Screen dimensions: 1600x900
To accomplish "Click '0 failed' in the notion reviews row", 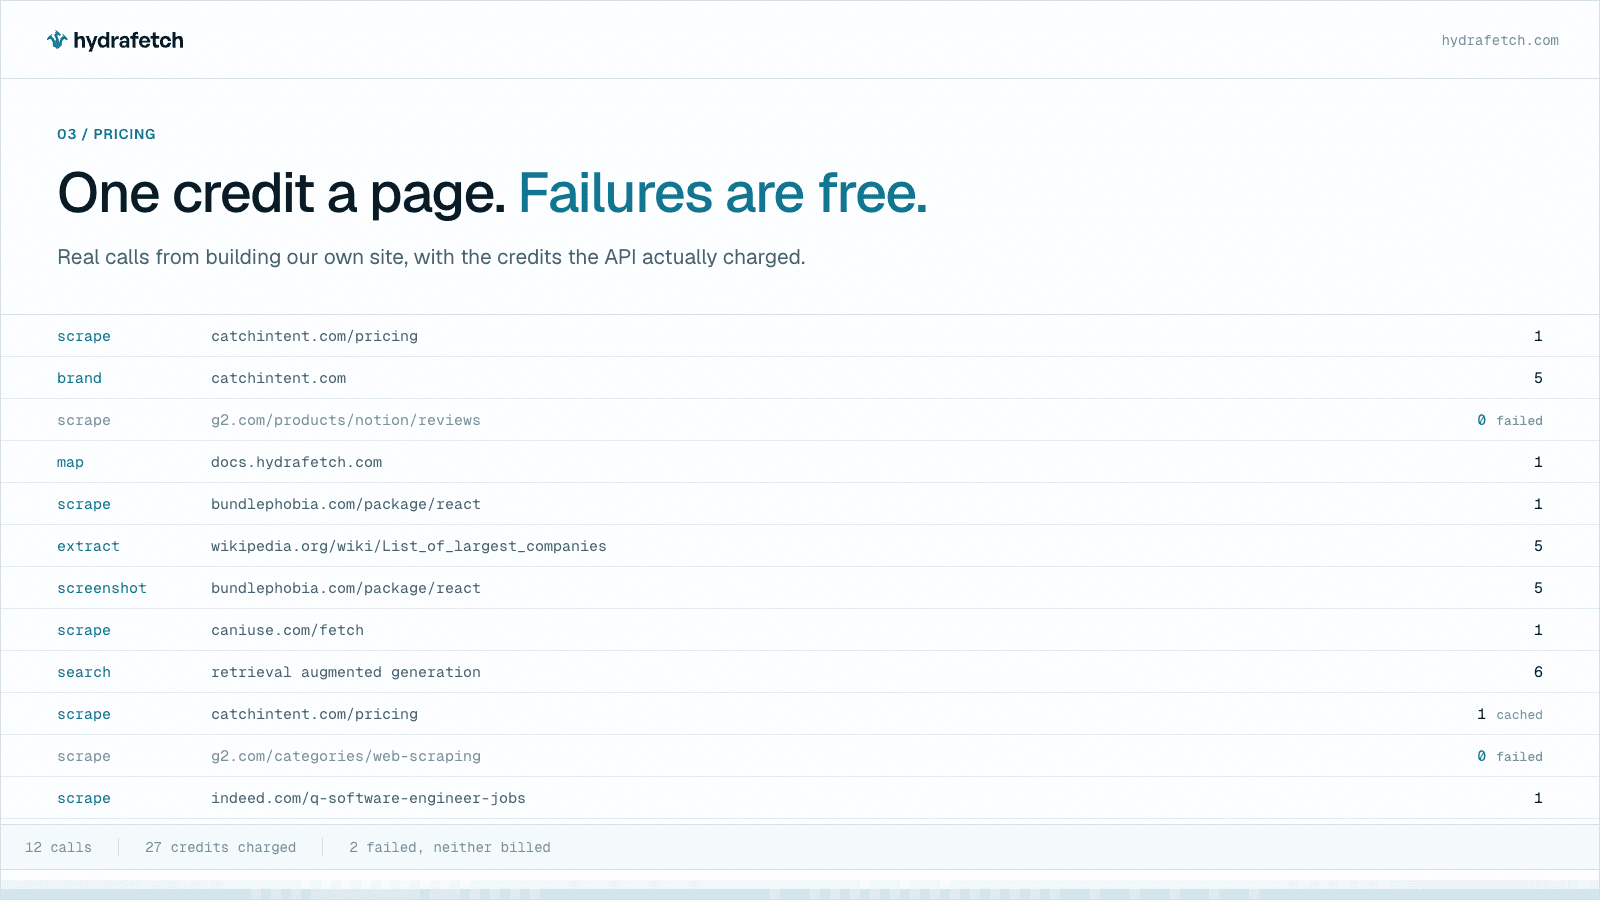I will 1509,420.
